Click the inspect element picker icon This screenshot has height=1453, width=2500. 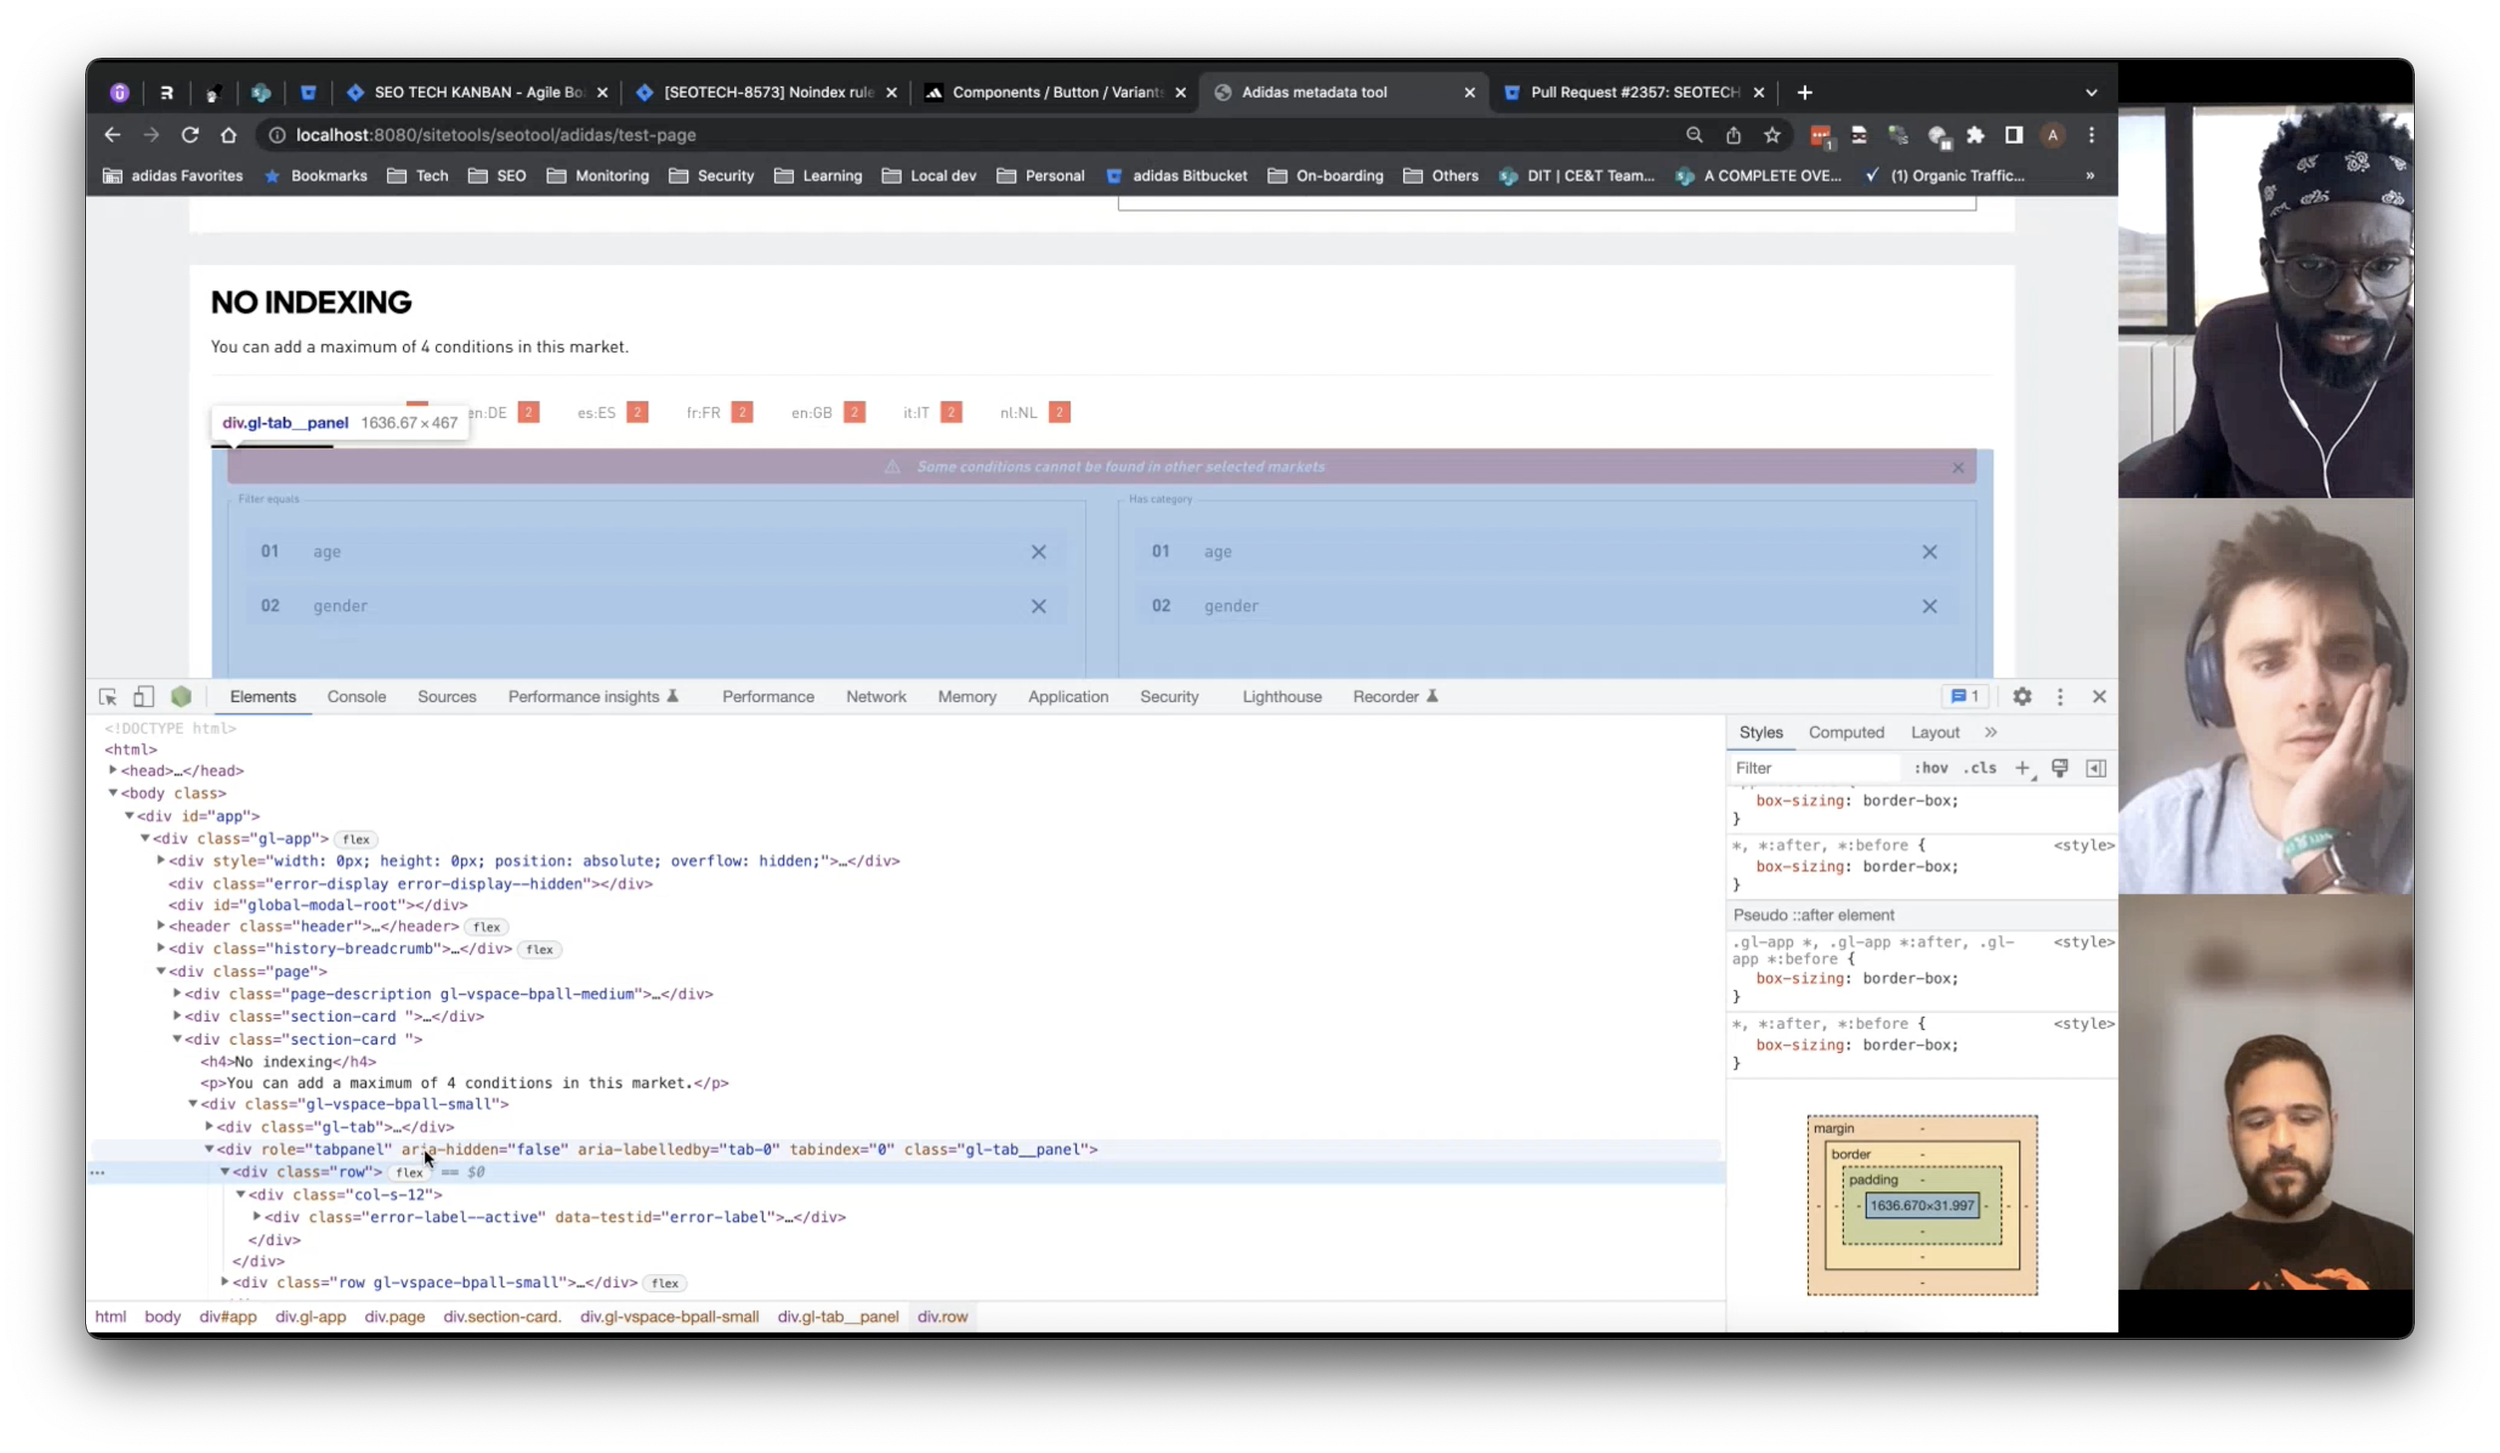(x=108, y=697)
